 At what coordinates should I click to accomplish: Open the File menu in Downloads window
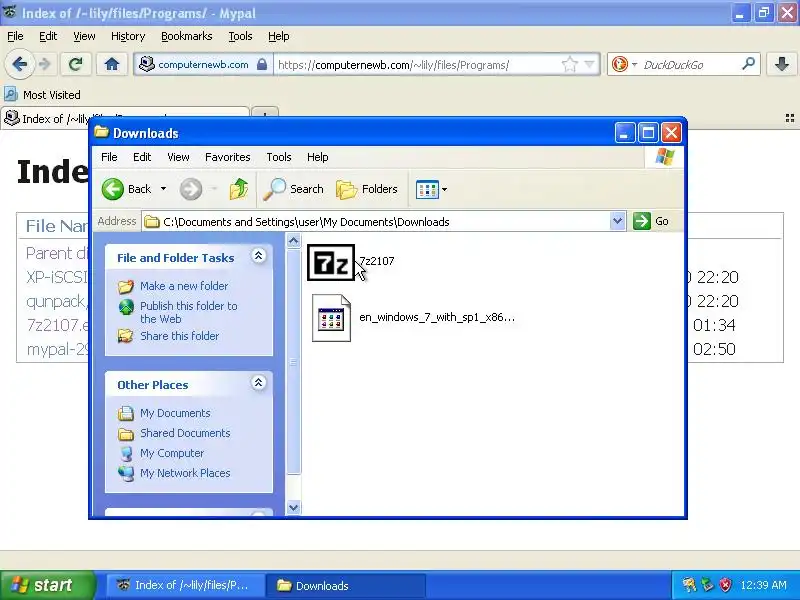[x=109, y=157]
